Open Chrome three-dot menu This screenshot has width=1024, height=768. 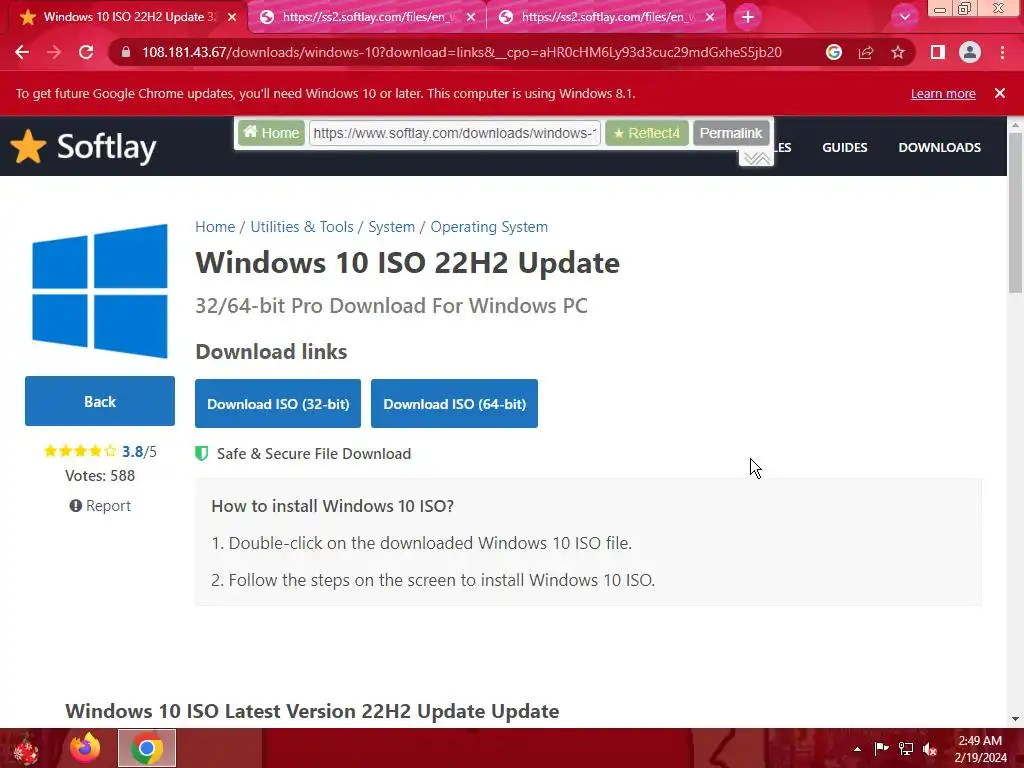point(1002,52)
